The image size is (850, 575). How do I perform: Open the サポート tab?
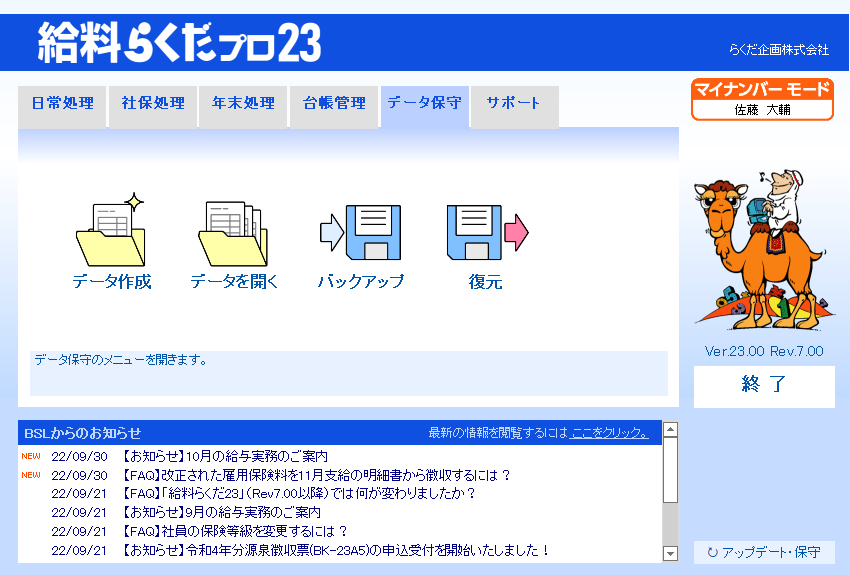[x=514, y=106]
